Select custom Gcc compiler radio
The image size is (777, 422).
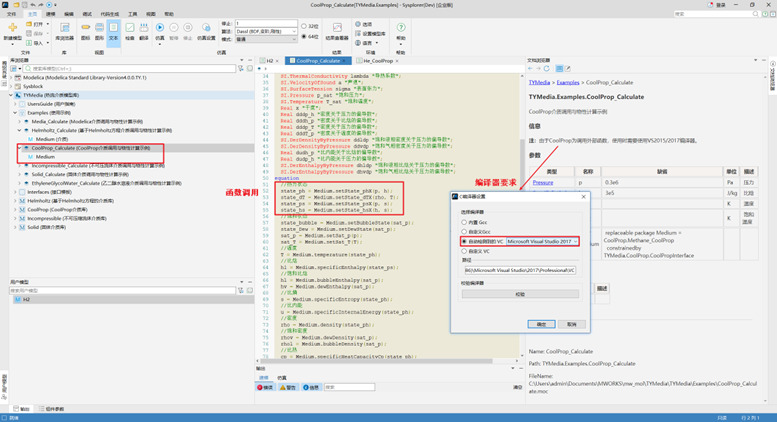click(464, 232)
